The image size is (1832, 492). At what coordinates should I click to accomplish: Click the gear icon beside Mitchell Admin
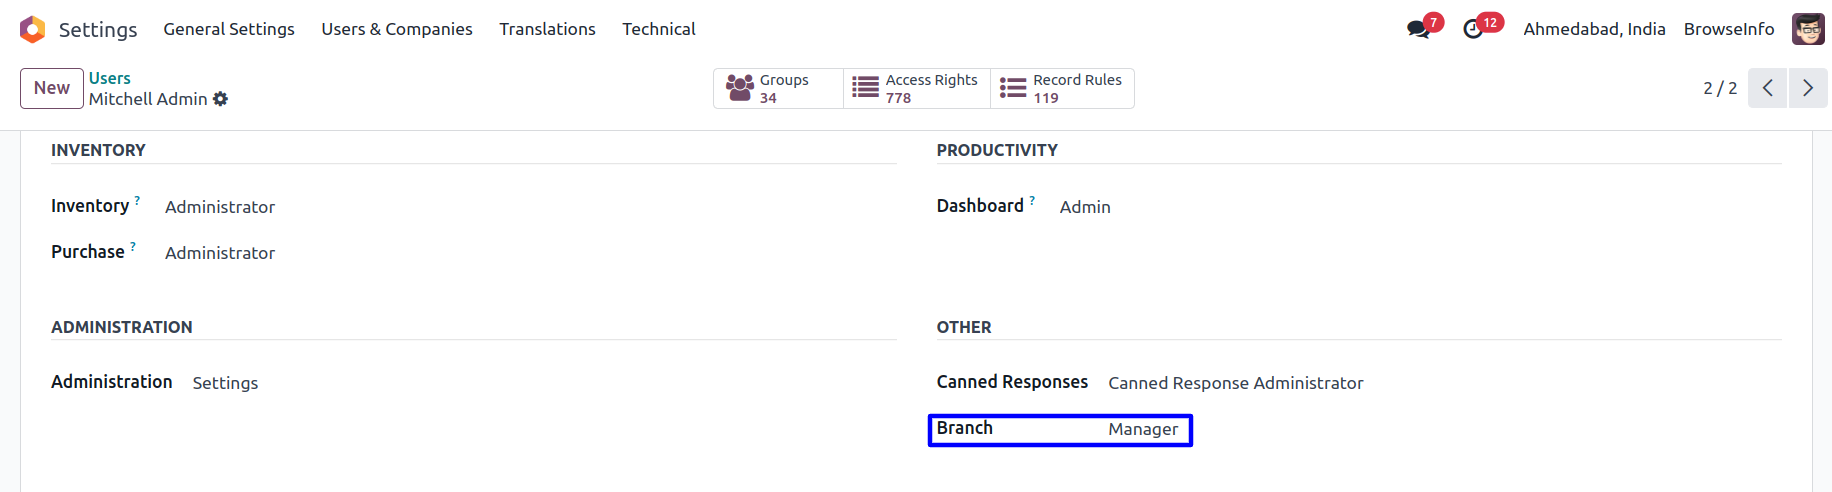pyautogui.click(x=220, y=99)
